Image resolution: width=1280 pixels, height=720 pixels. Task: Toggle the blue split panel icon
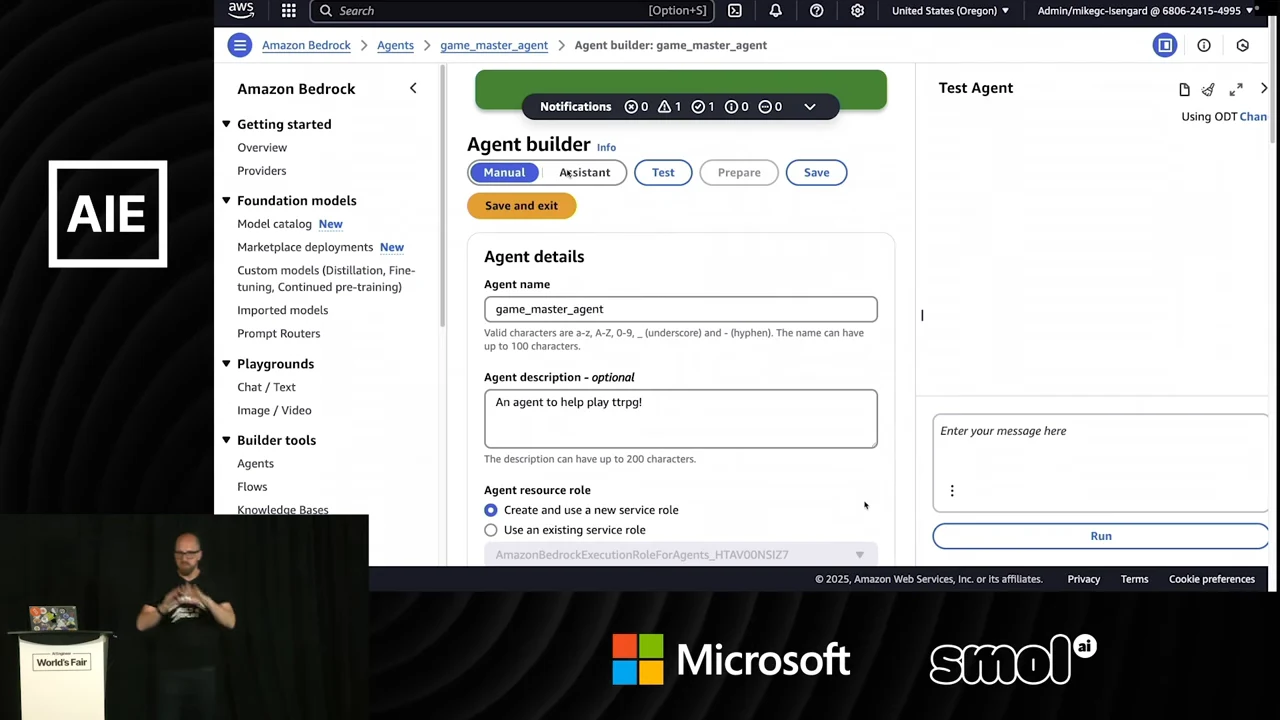(x=1165, y=45)
